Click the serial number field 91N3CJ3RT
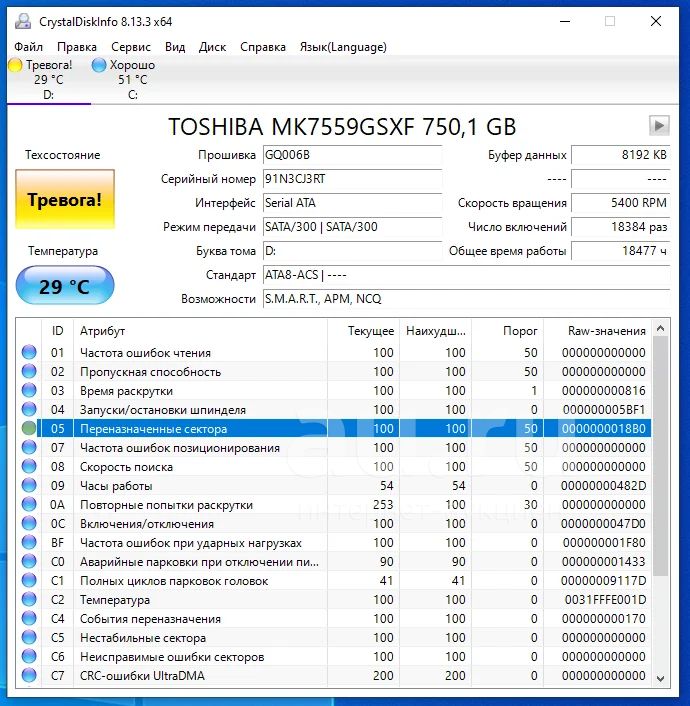The image size is (690, 706). point(352,179)
